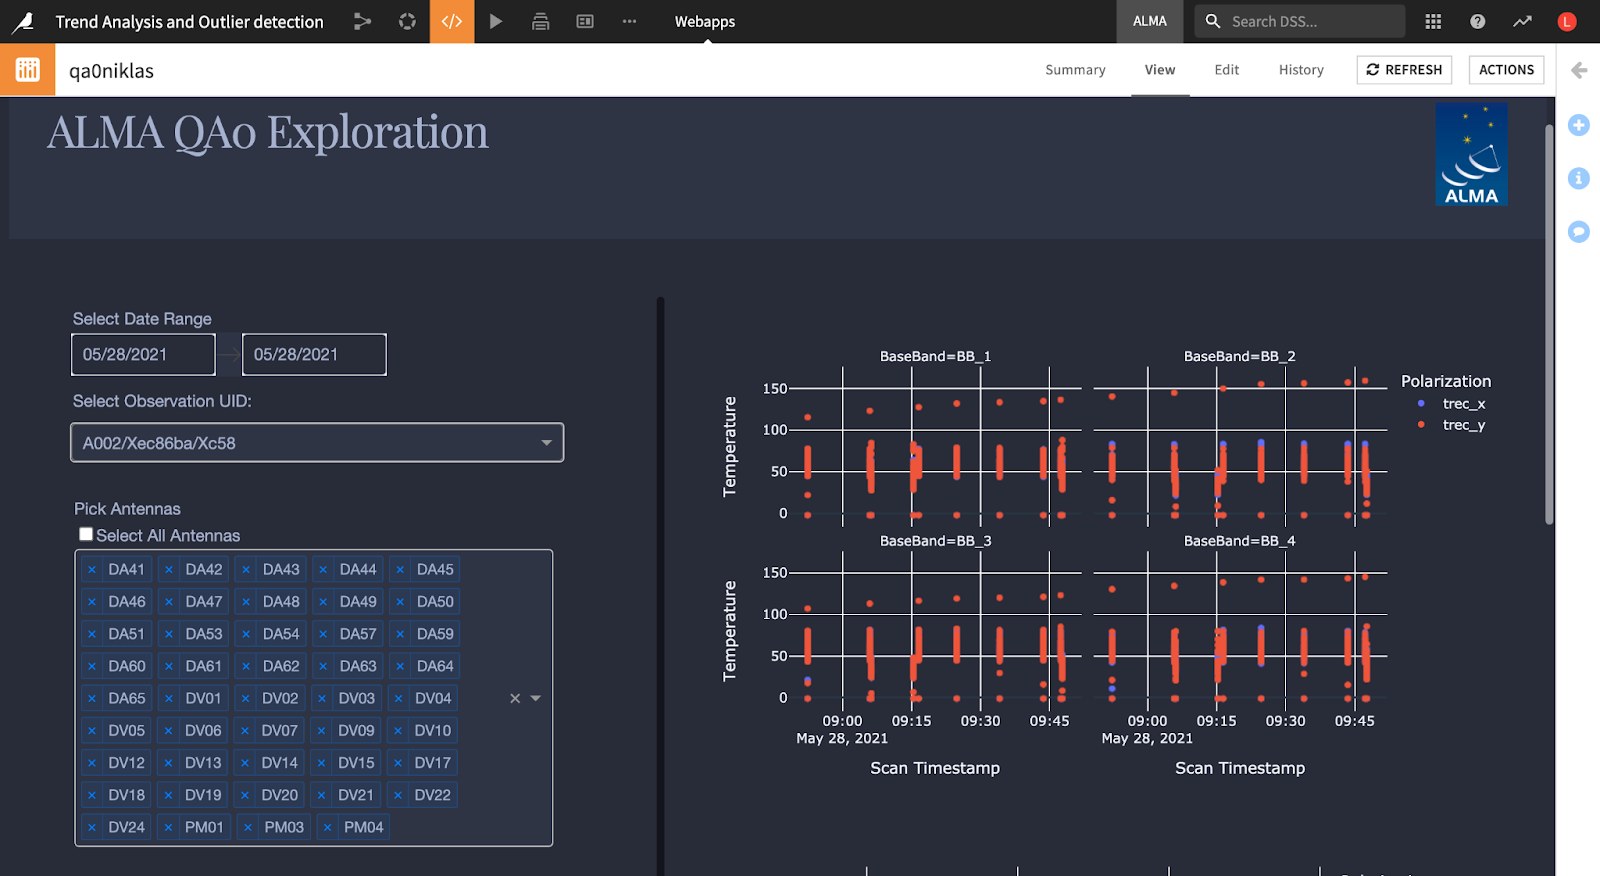Remove antenna PM01 tag
This screenshot has height=876, width=1600.
(168, 827)
